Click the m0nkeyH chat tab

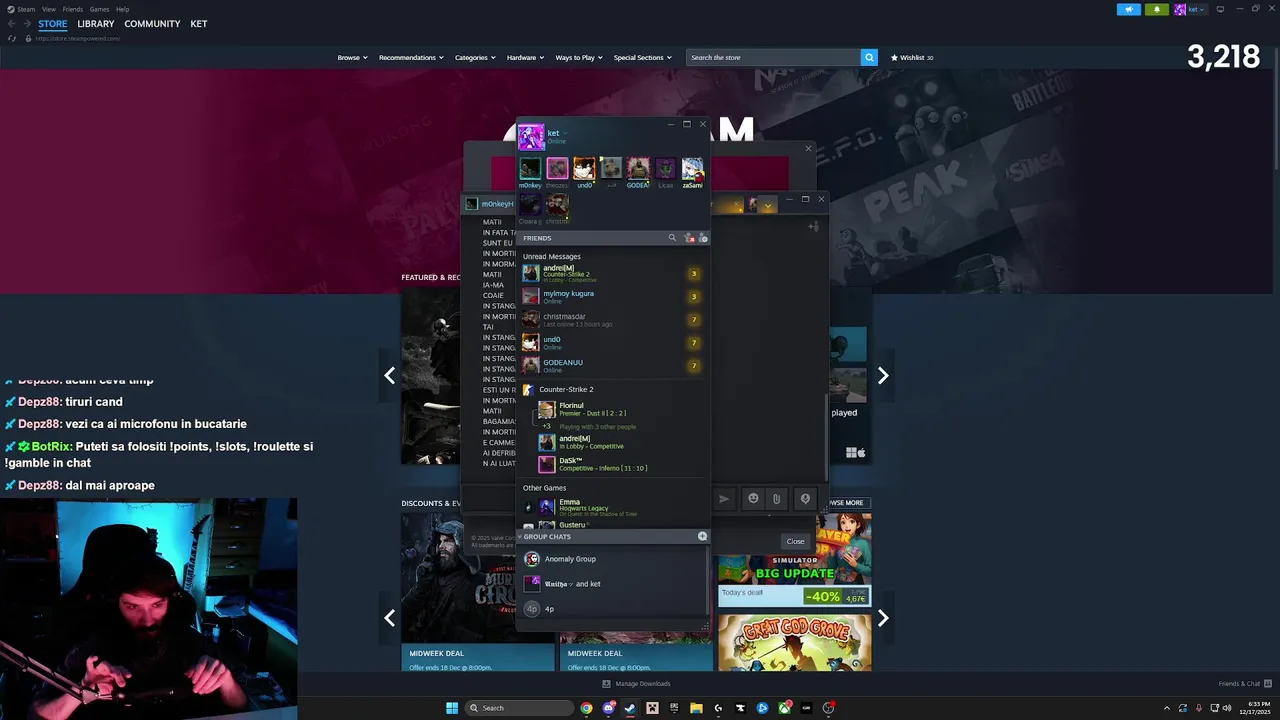point(489,204)
